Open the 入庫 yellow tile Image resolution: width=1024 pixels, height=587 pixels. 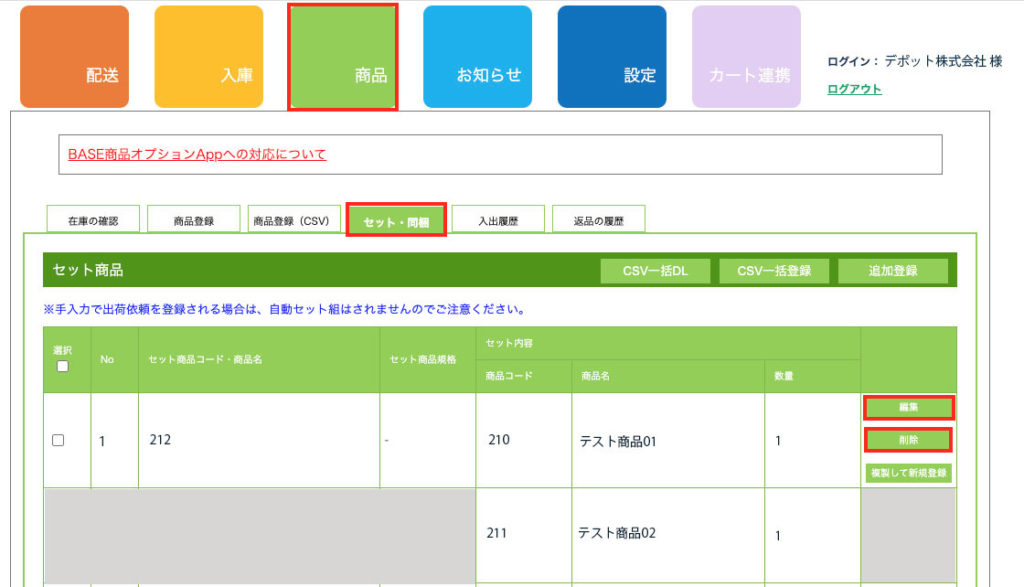click(x=208, y=57)
